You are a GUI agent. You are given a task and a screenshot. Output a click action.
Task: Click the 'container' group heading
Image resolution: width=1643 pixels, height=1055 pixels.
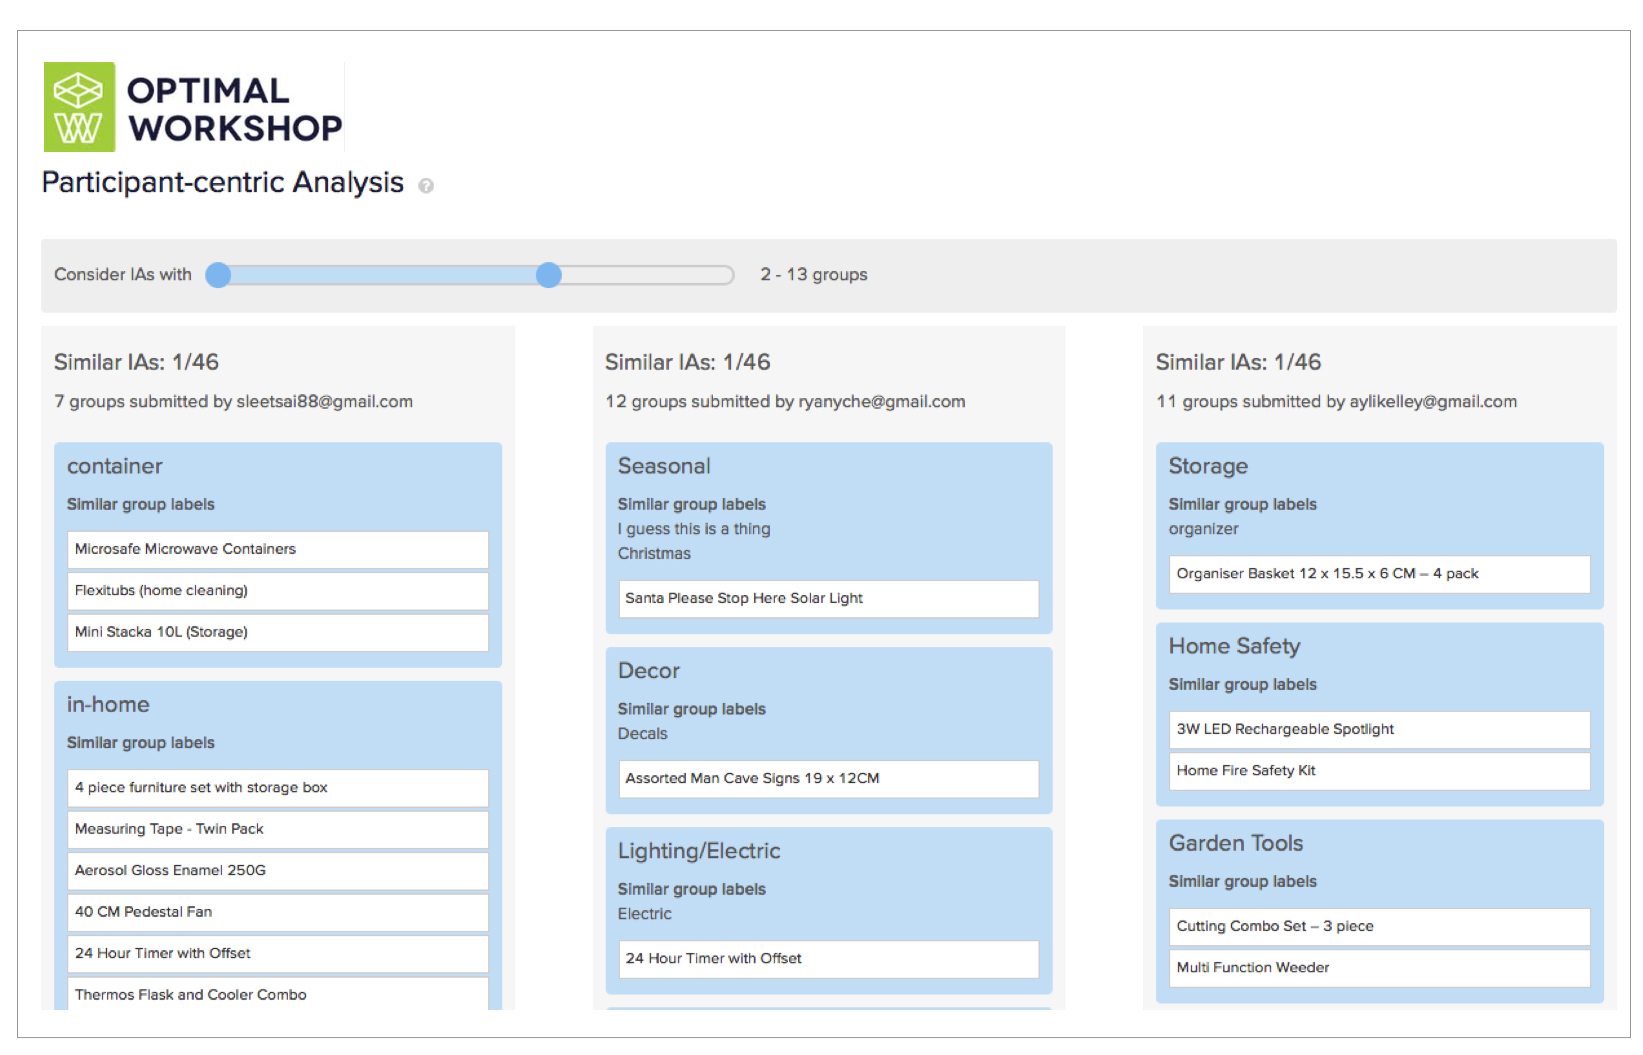click(x=115, y=466)
